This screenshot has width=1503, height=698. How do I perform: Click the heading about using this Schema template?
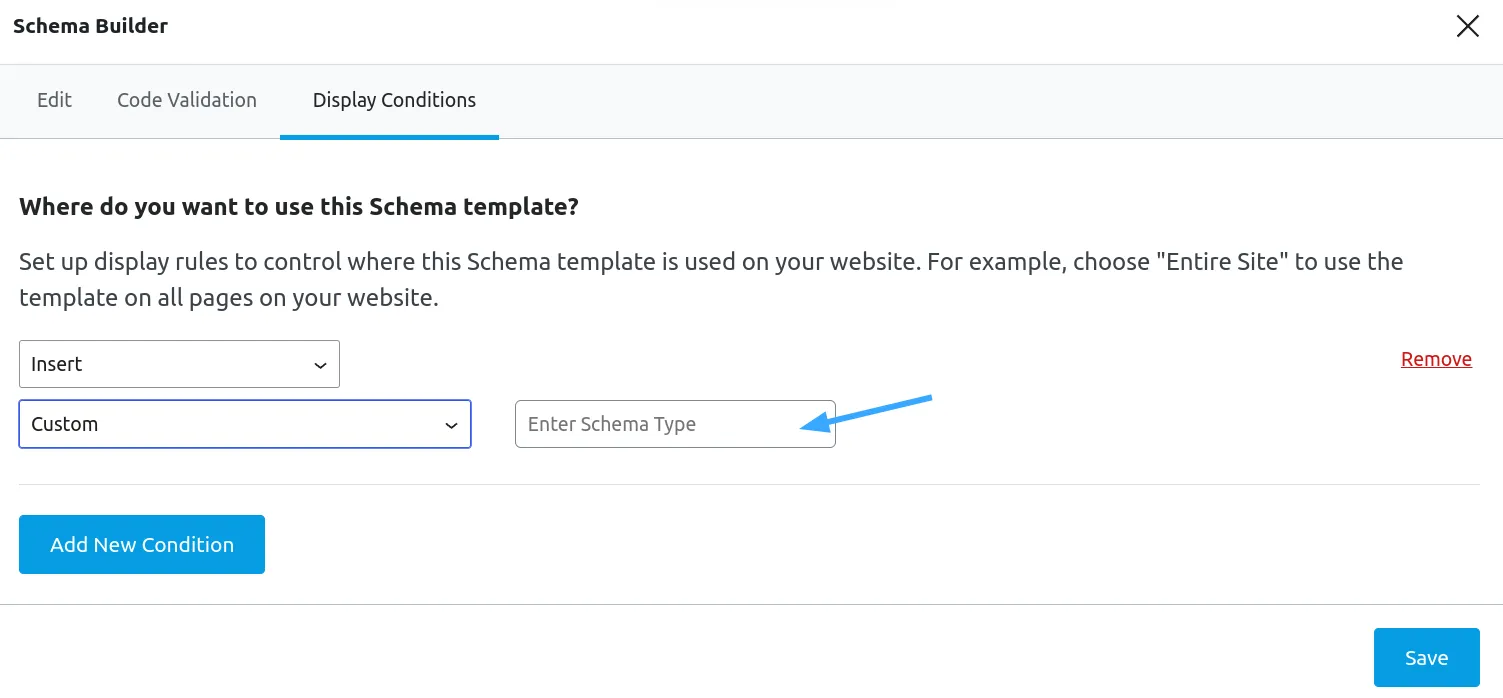[299, 207]
